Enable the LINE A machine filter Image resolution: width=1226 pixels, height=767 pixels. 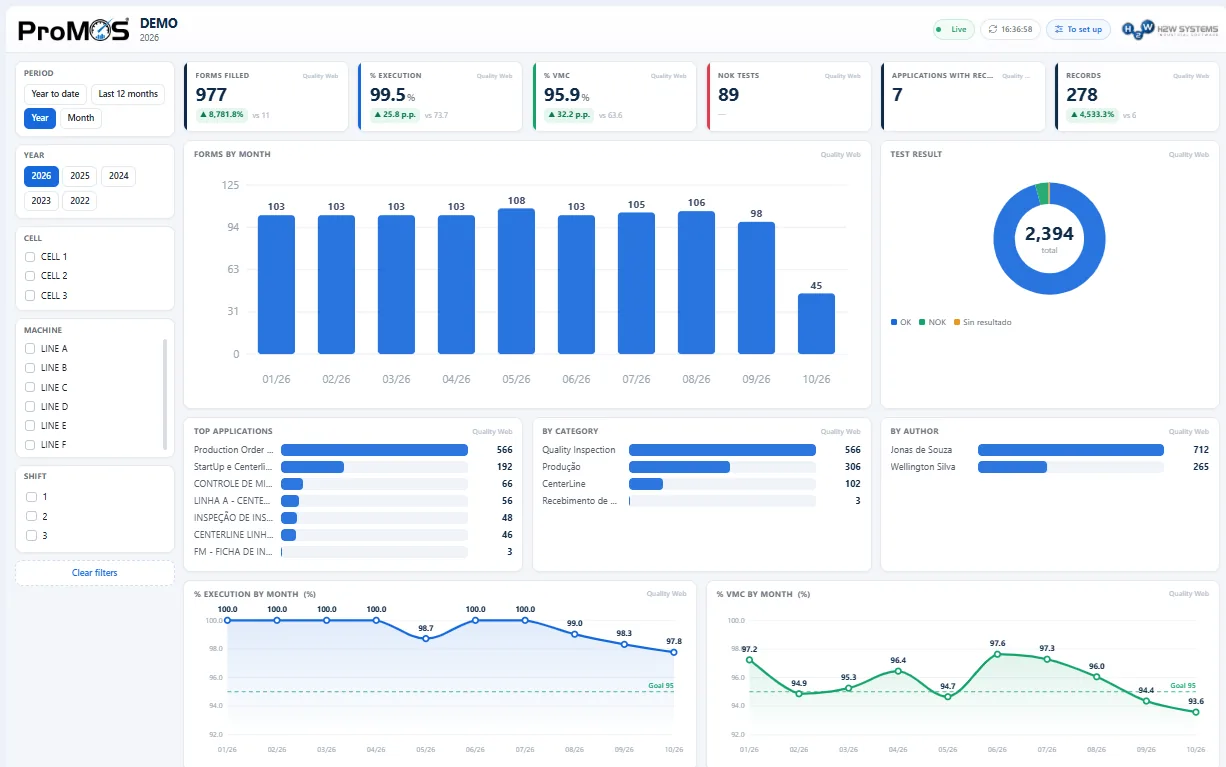tap(30, 349)
